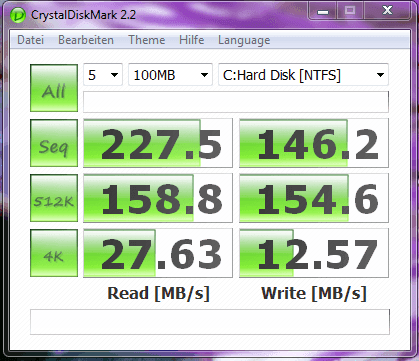Start the 512K benchmark test
This screenshot has height=361, width=419.
54,198
